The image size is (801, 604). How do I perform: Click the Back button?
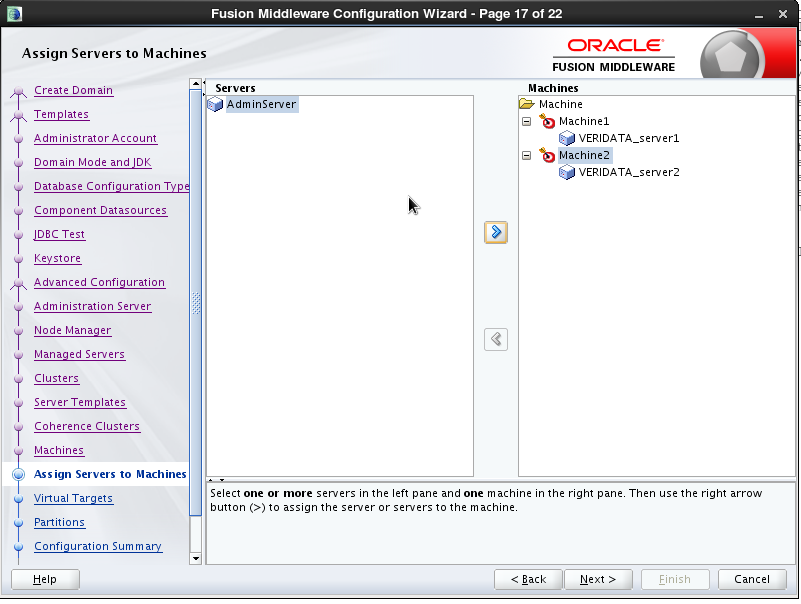pyautogui.click(x=528, y=579)
